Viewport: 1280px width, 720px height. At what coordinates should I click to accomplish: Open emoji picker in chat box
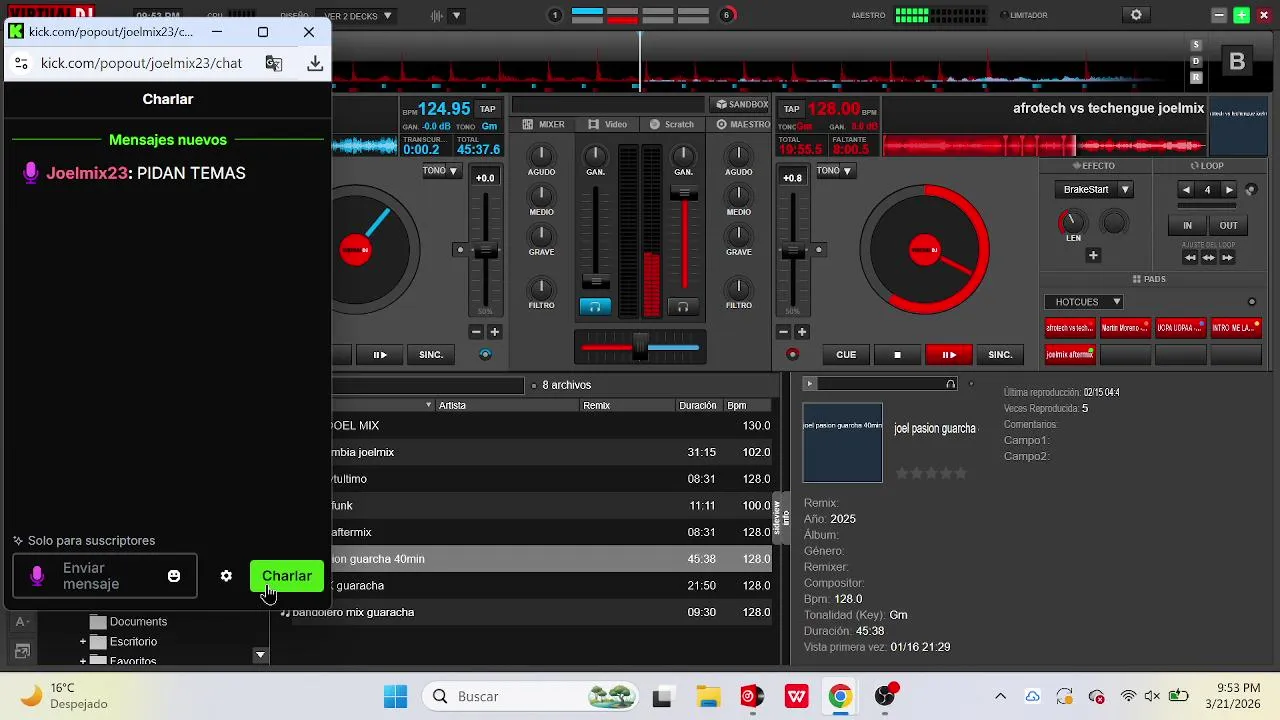click(x=174, y=576)
